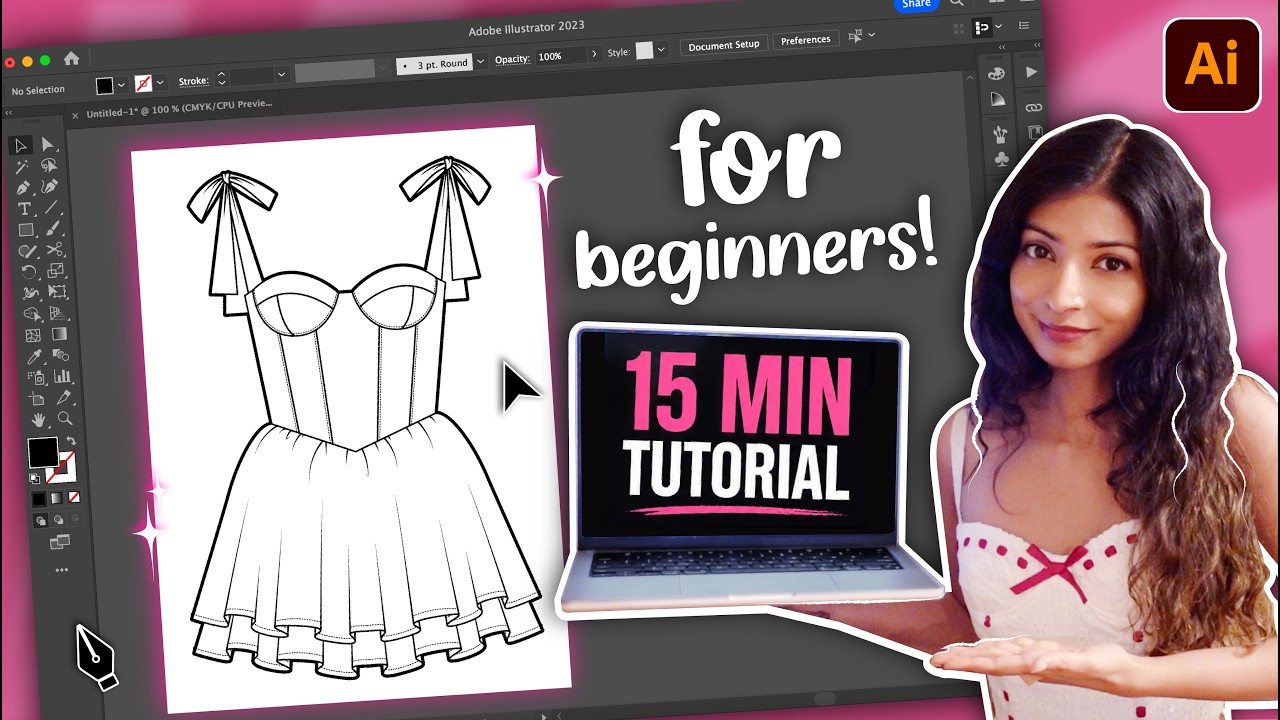Open the Symbols panel club icon

tap(1001, 160)
